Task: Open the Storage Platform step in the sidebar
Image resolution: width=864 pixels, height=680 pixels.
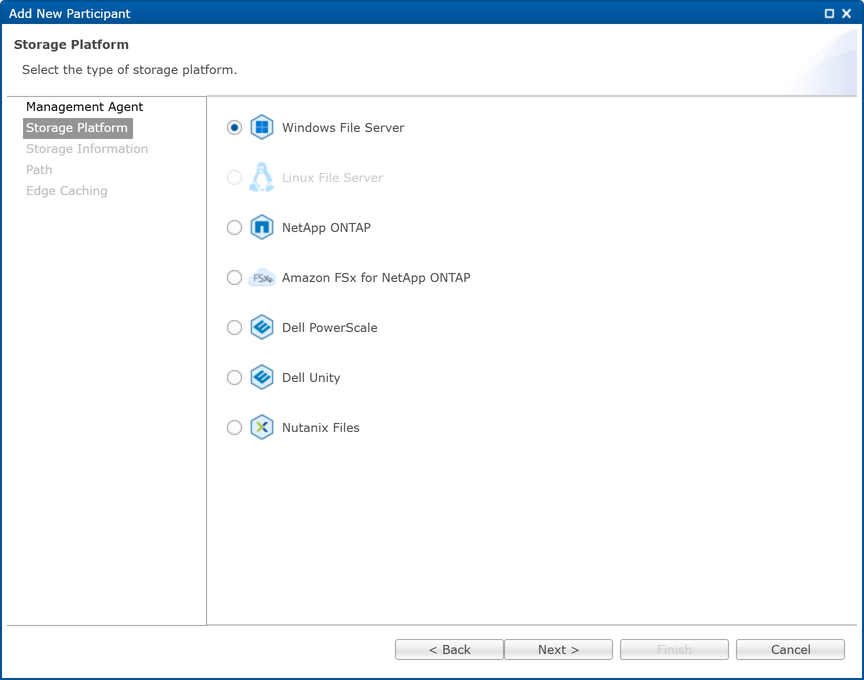Action: pos(77,128)
